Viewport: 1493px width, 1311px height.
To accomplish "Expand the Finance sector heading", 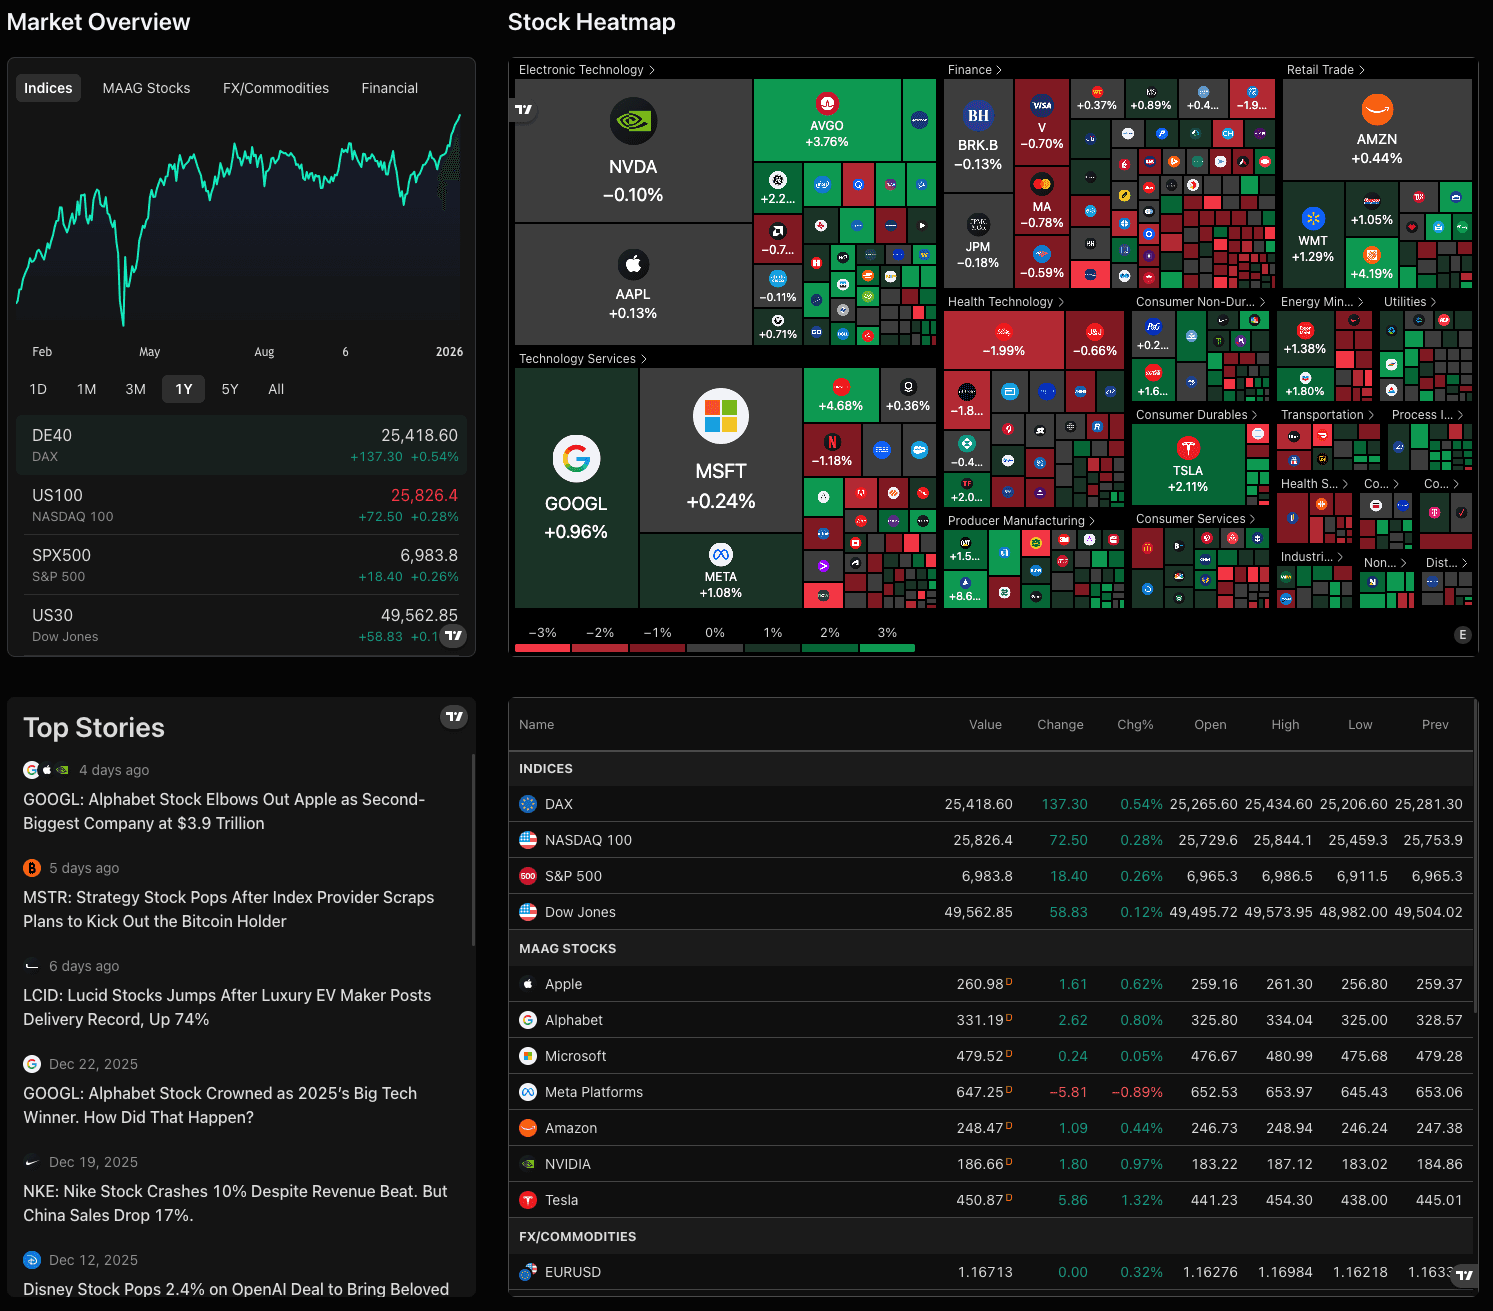I will pos(975,70).
